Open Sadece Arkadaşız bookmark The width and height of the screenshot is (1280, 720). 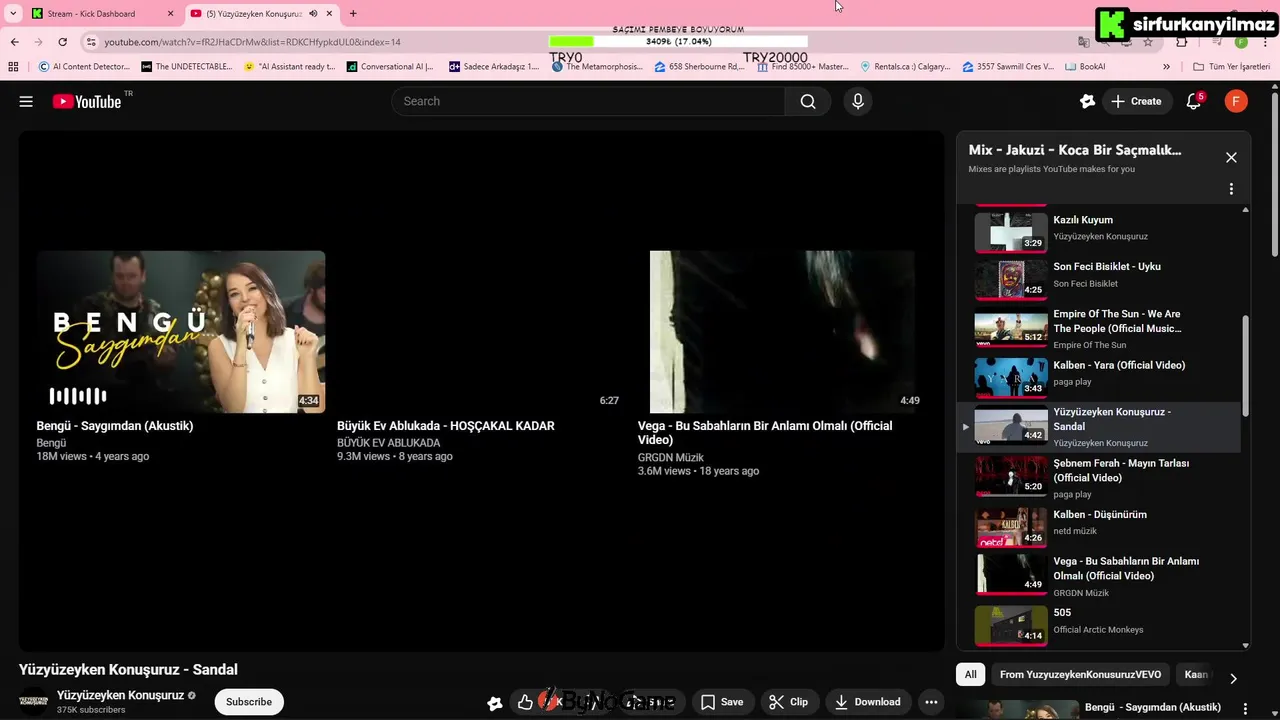tap(494, 66)
